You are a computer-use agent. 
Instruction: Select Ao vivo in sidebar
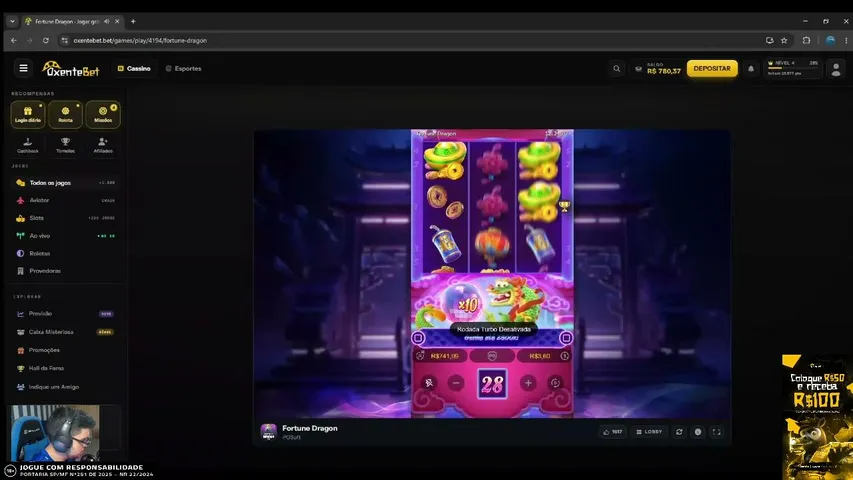pyautogui.click(x=65, y=236)
